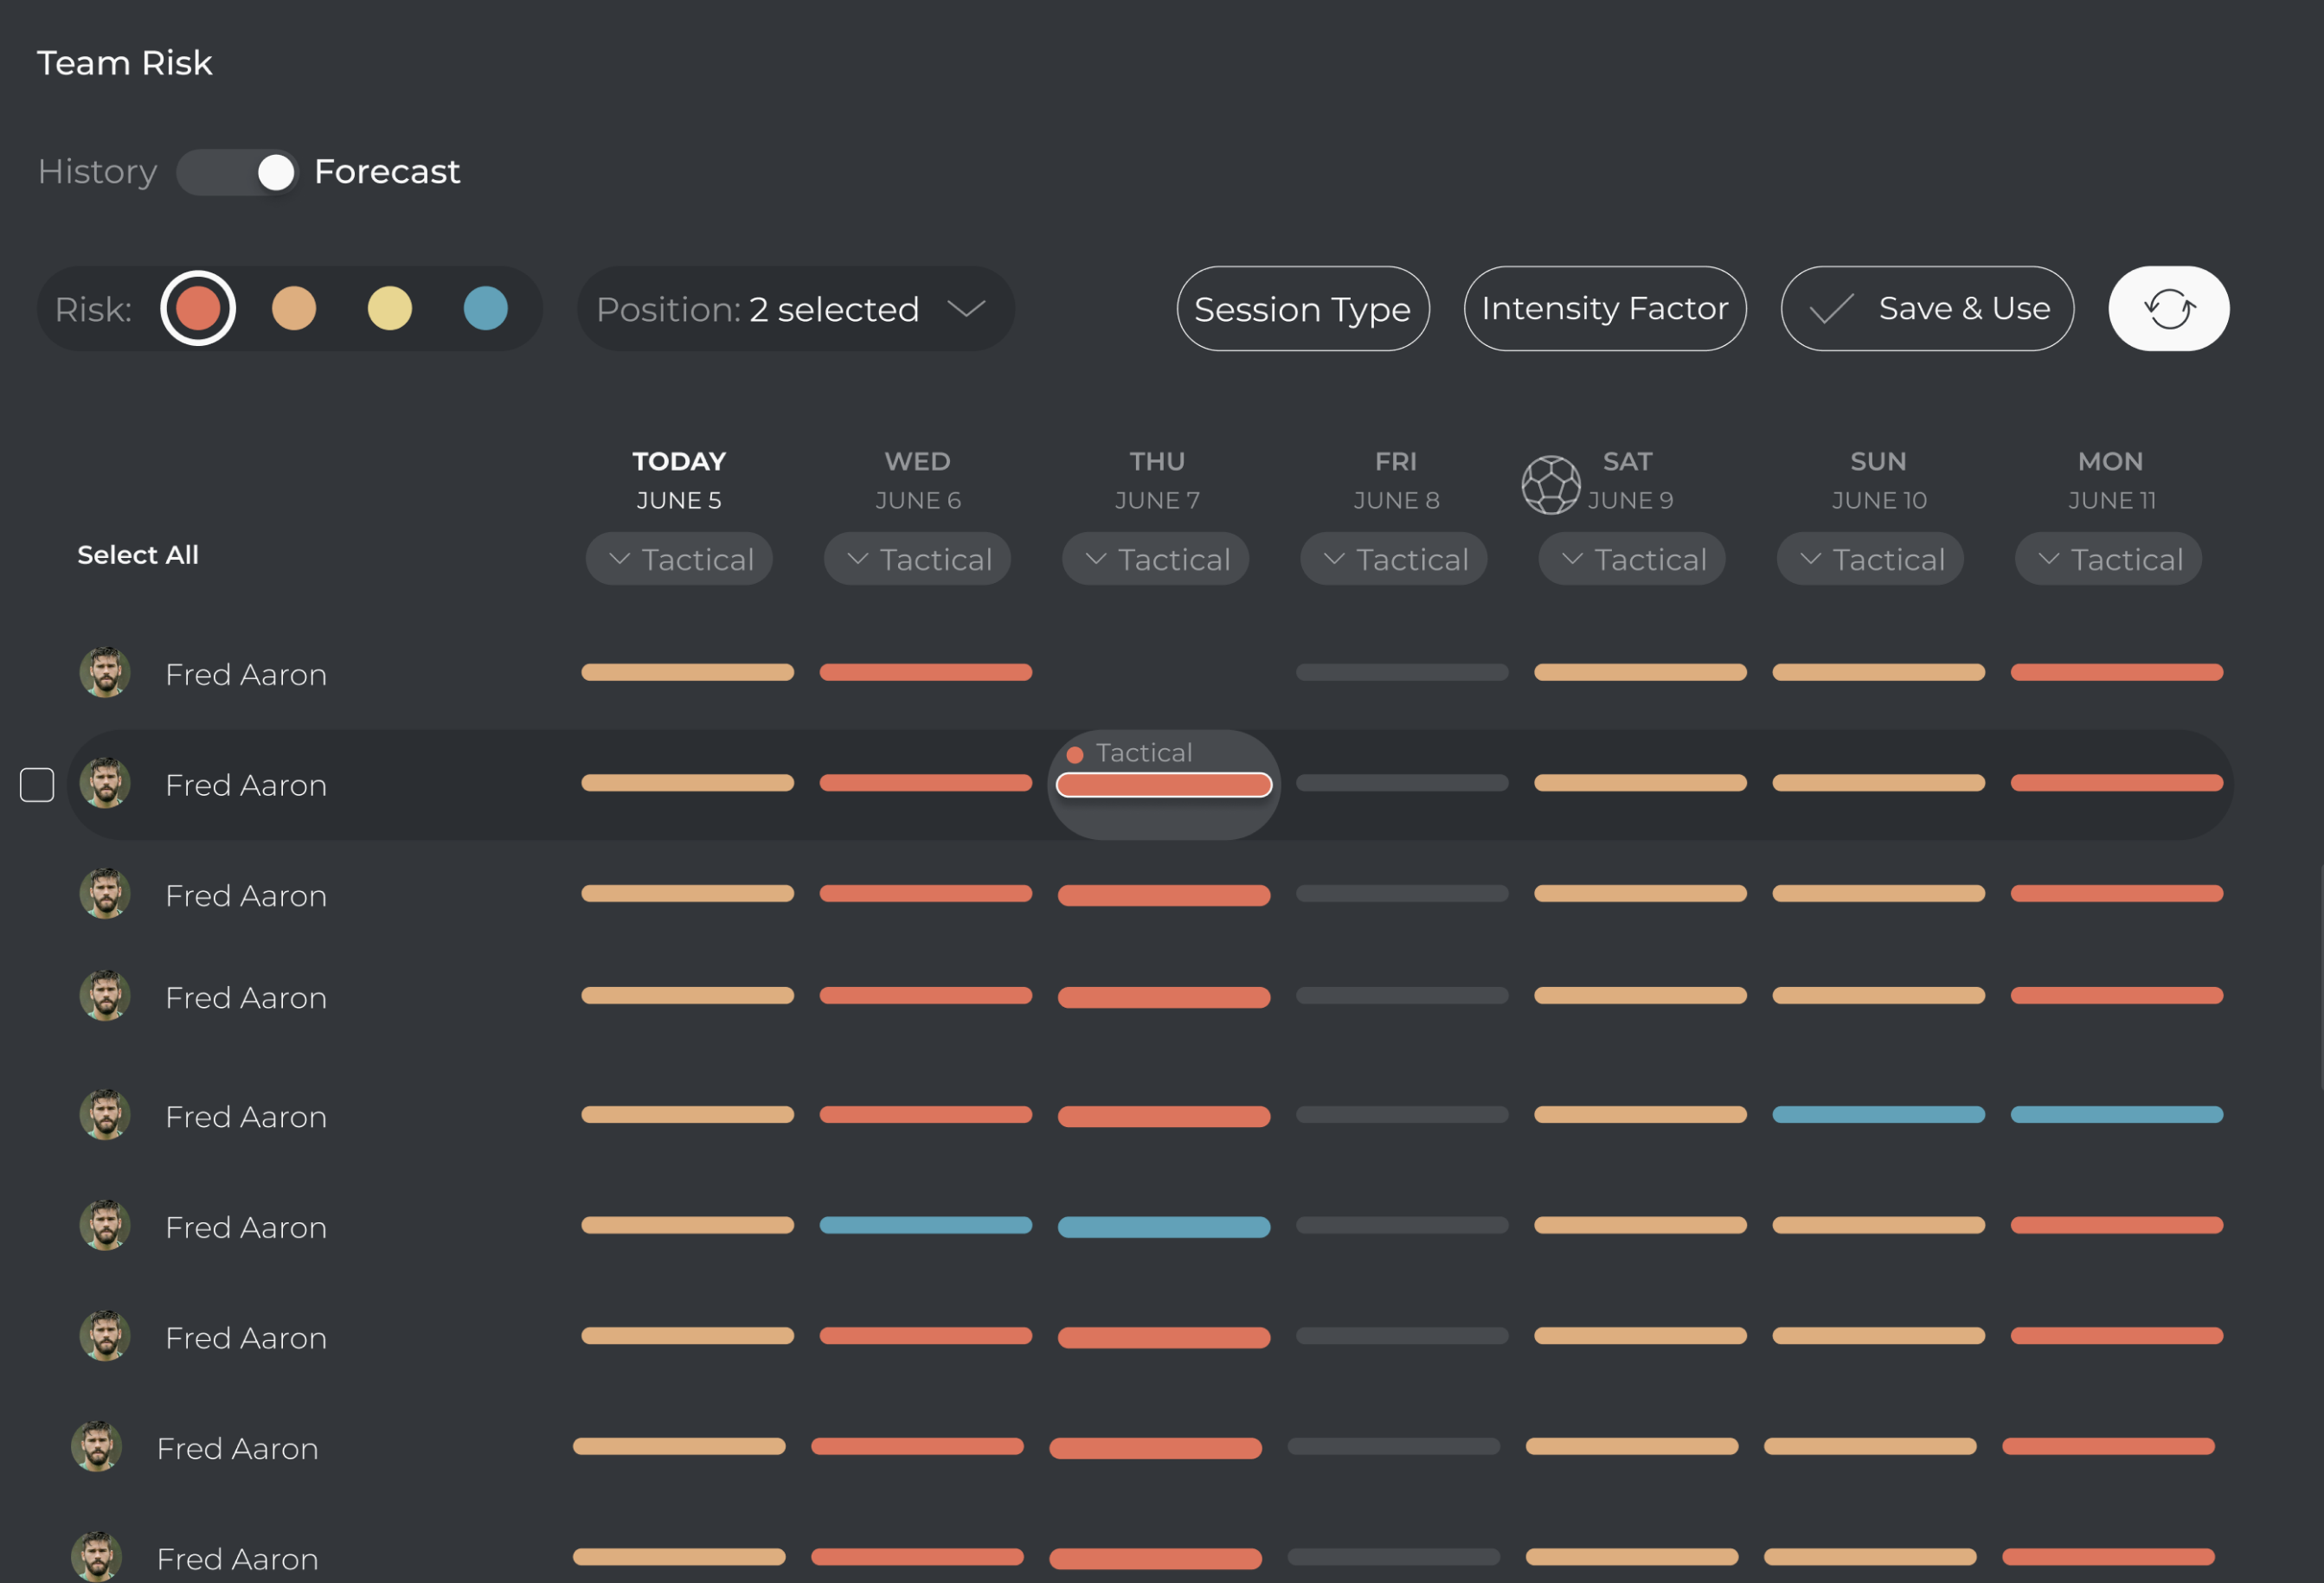Click the circular refresh arrows button

(x=2168, y=308)
